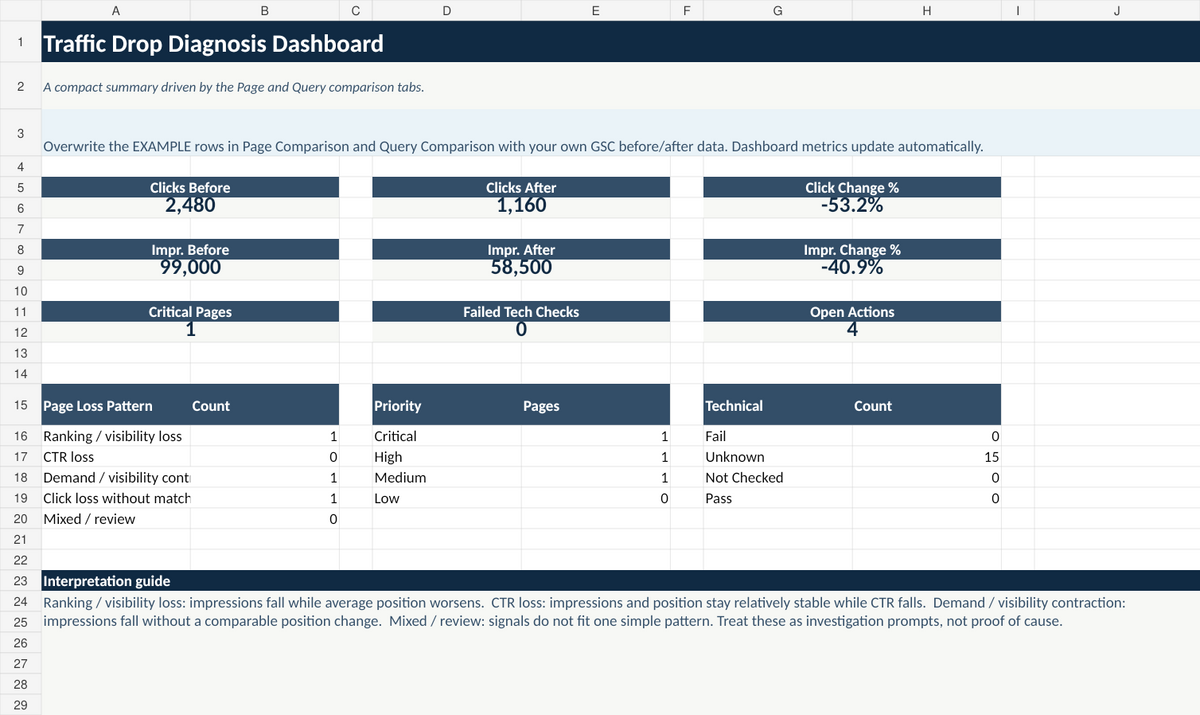The width and height of the screenshot is (1200, 715).
Task: Select column H header
Action: click(926, 12)
